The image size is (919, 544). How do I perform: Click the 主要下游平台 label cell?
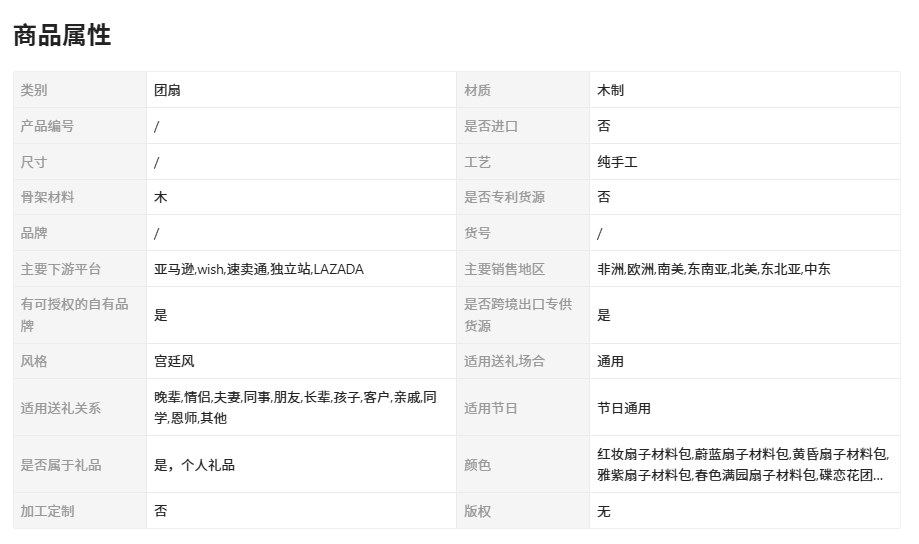61,269
